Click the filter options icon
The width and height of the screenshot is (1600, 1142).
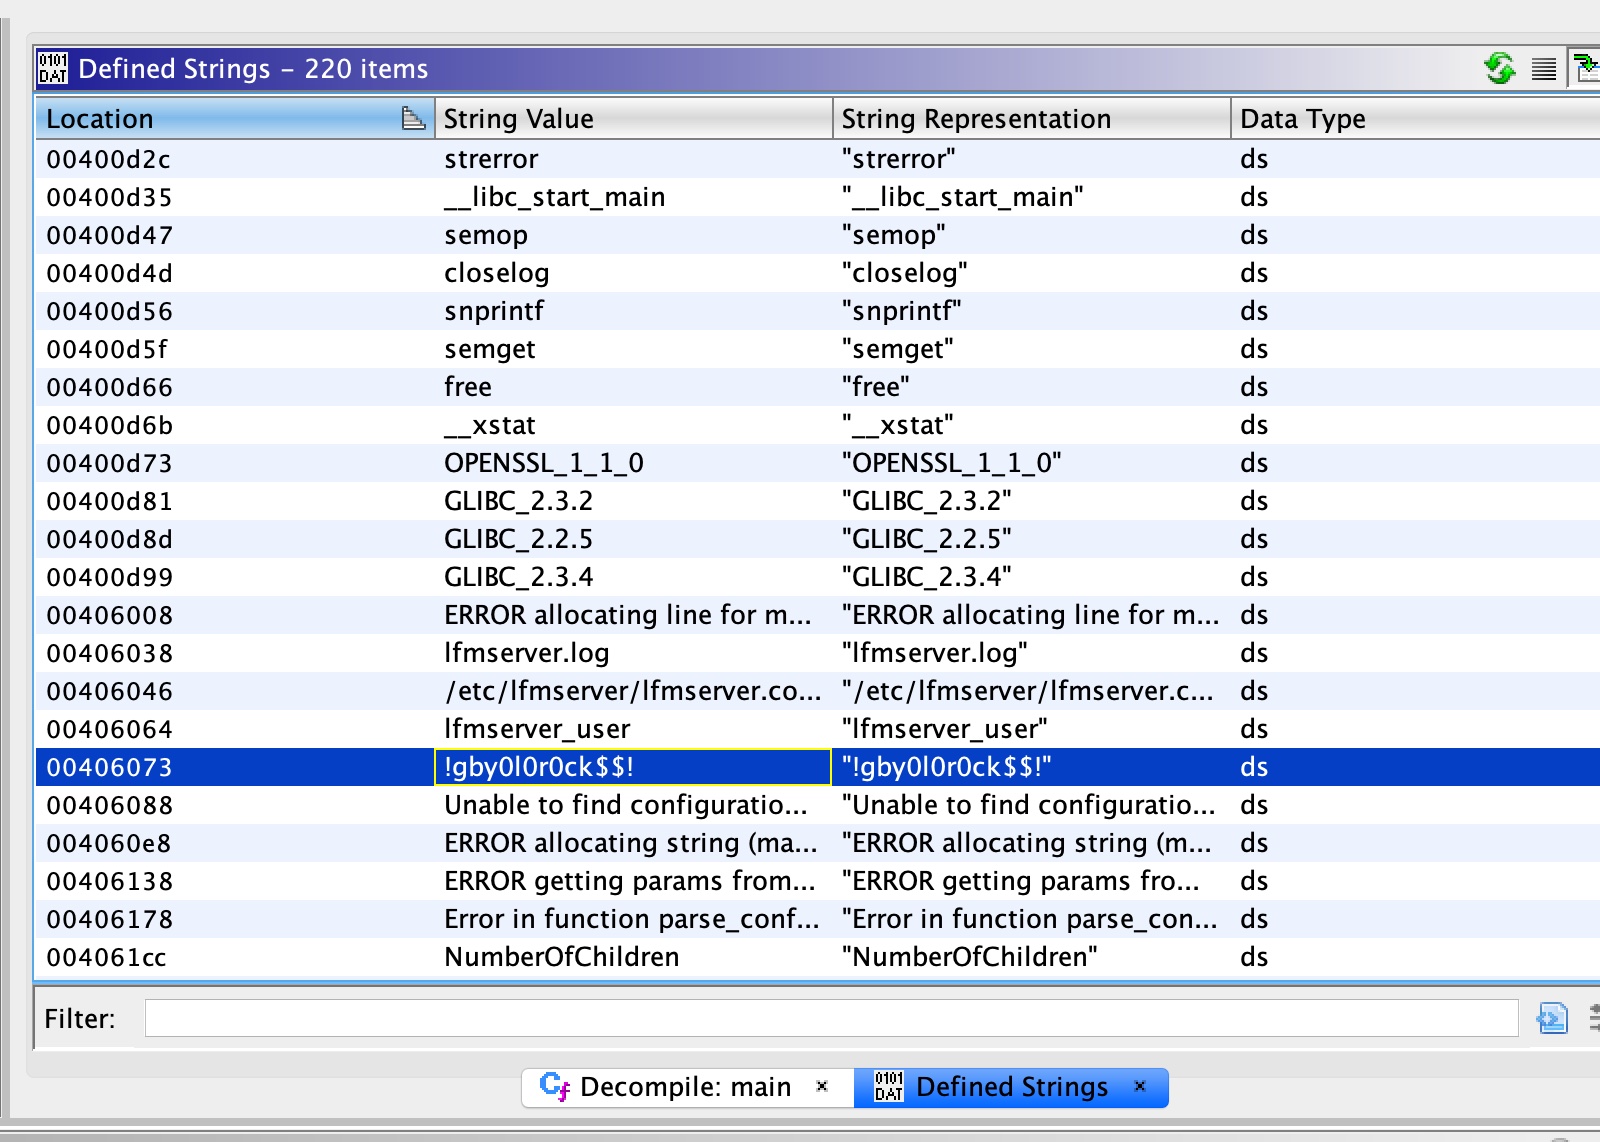(x=1552, y=1018)
